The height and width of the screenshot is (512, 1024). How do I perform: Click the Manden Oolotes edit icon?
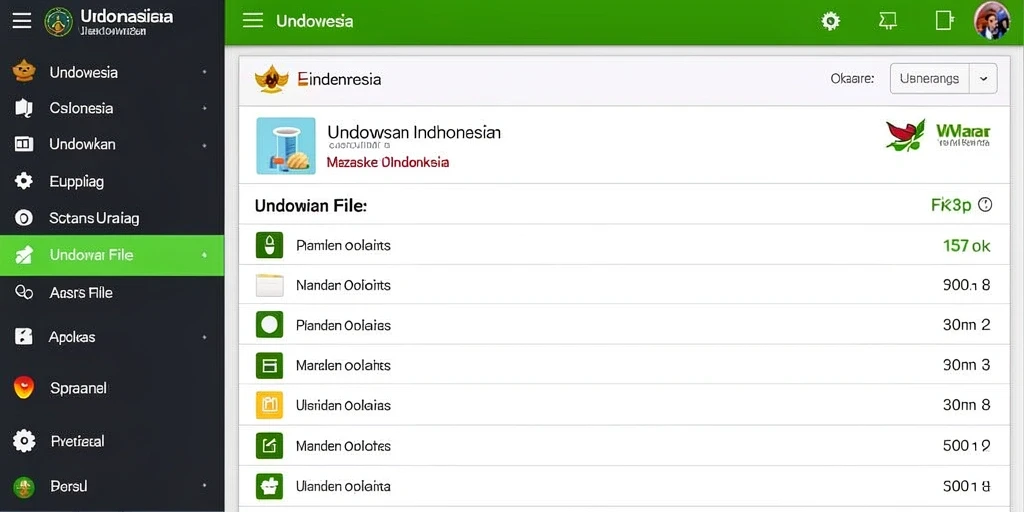[x=269, y=446]
